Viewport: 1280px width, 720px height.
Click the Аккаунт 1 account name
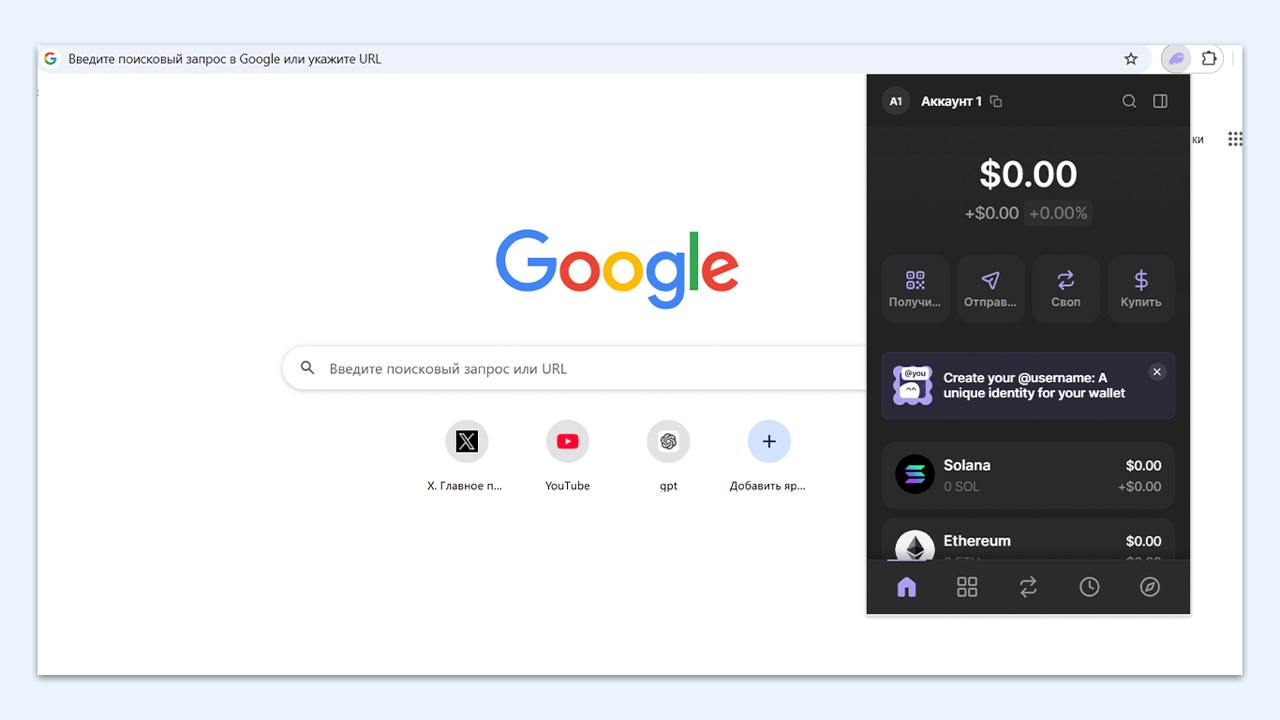[951, 101]
